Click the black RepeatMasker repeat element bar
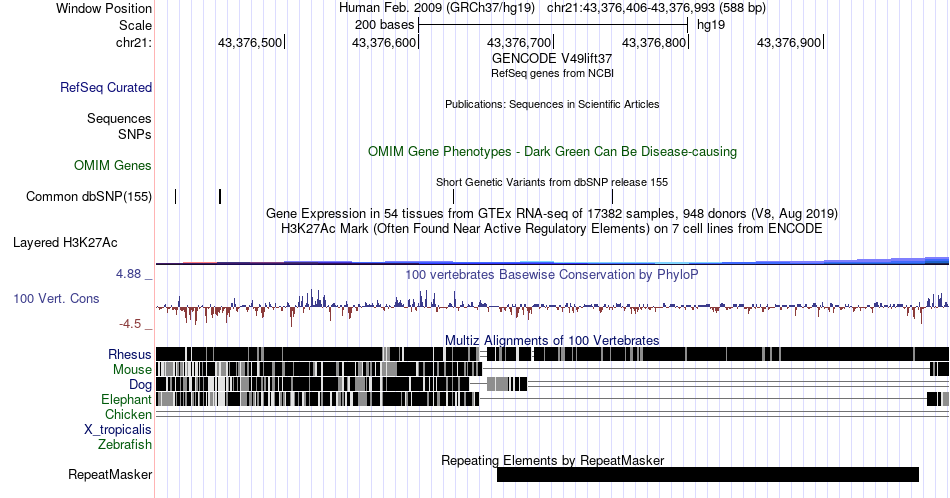950x498 pixels. point(708,474)
